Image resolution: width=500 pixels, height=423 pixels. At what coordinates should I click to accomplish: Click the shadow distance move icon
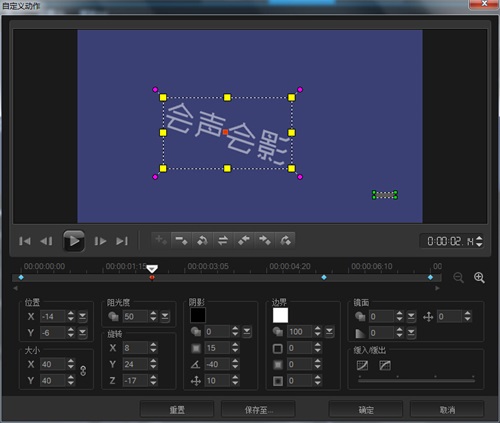pyautogui.click(x=196, y=381)
